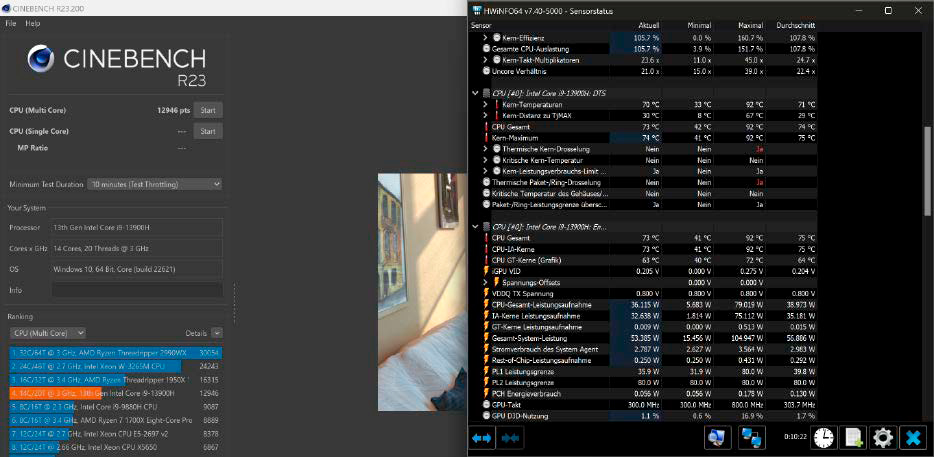
Task: Click the 0:10:22 elapsed timer in HWiNFO
Action: click(796, 437)
